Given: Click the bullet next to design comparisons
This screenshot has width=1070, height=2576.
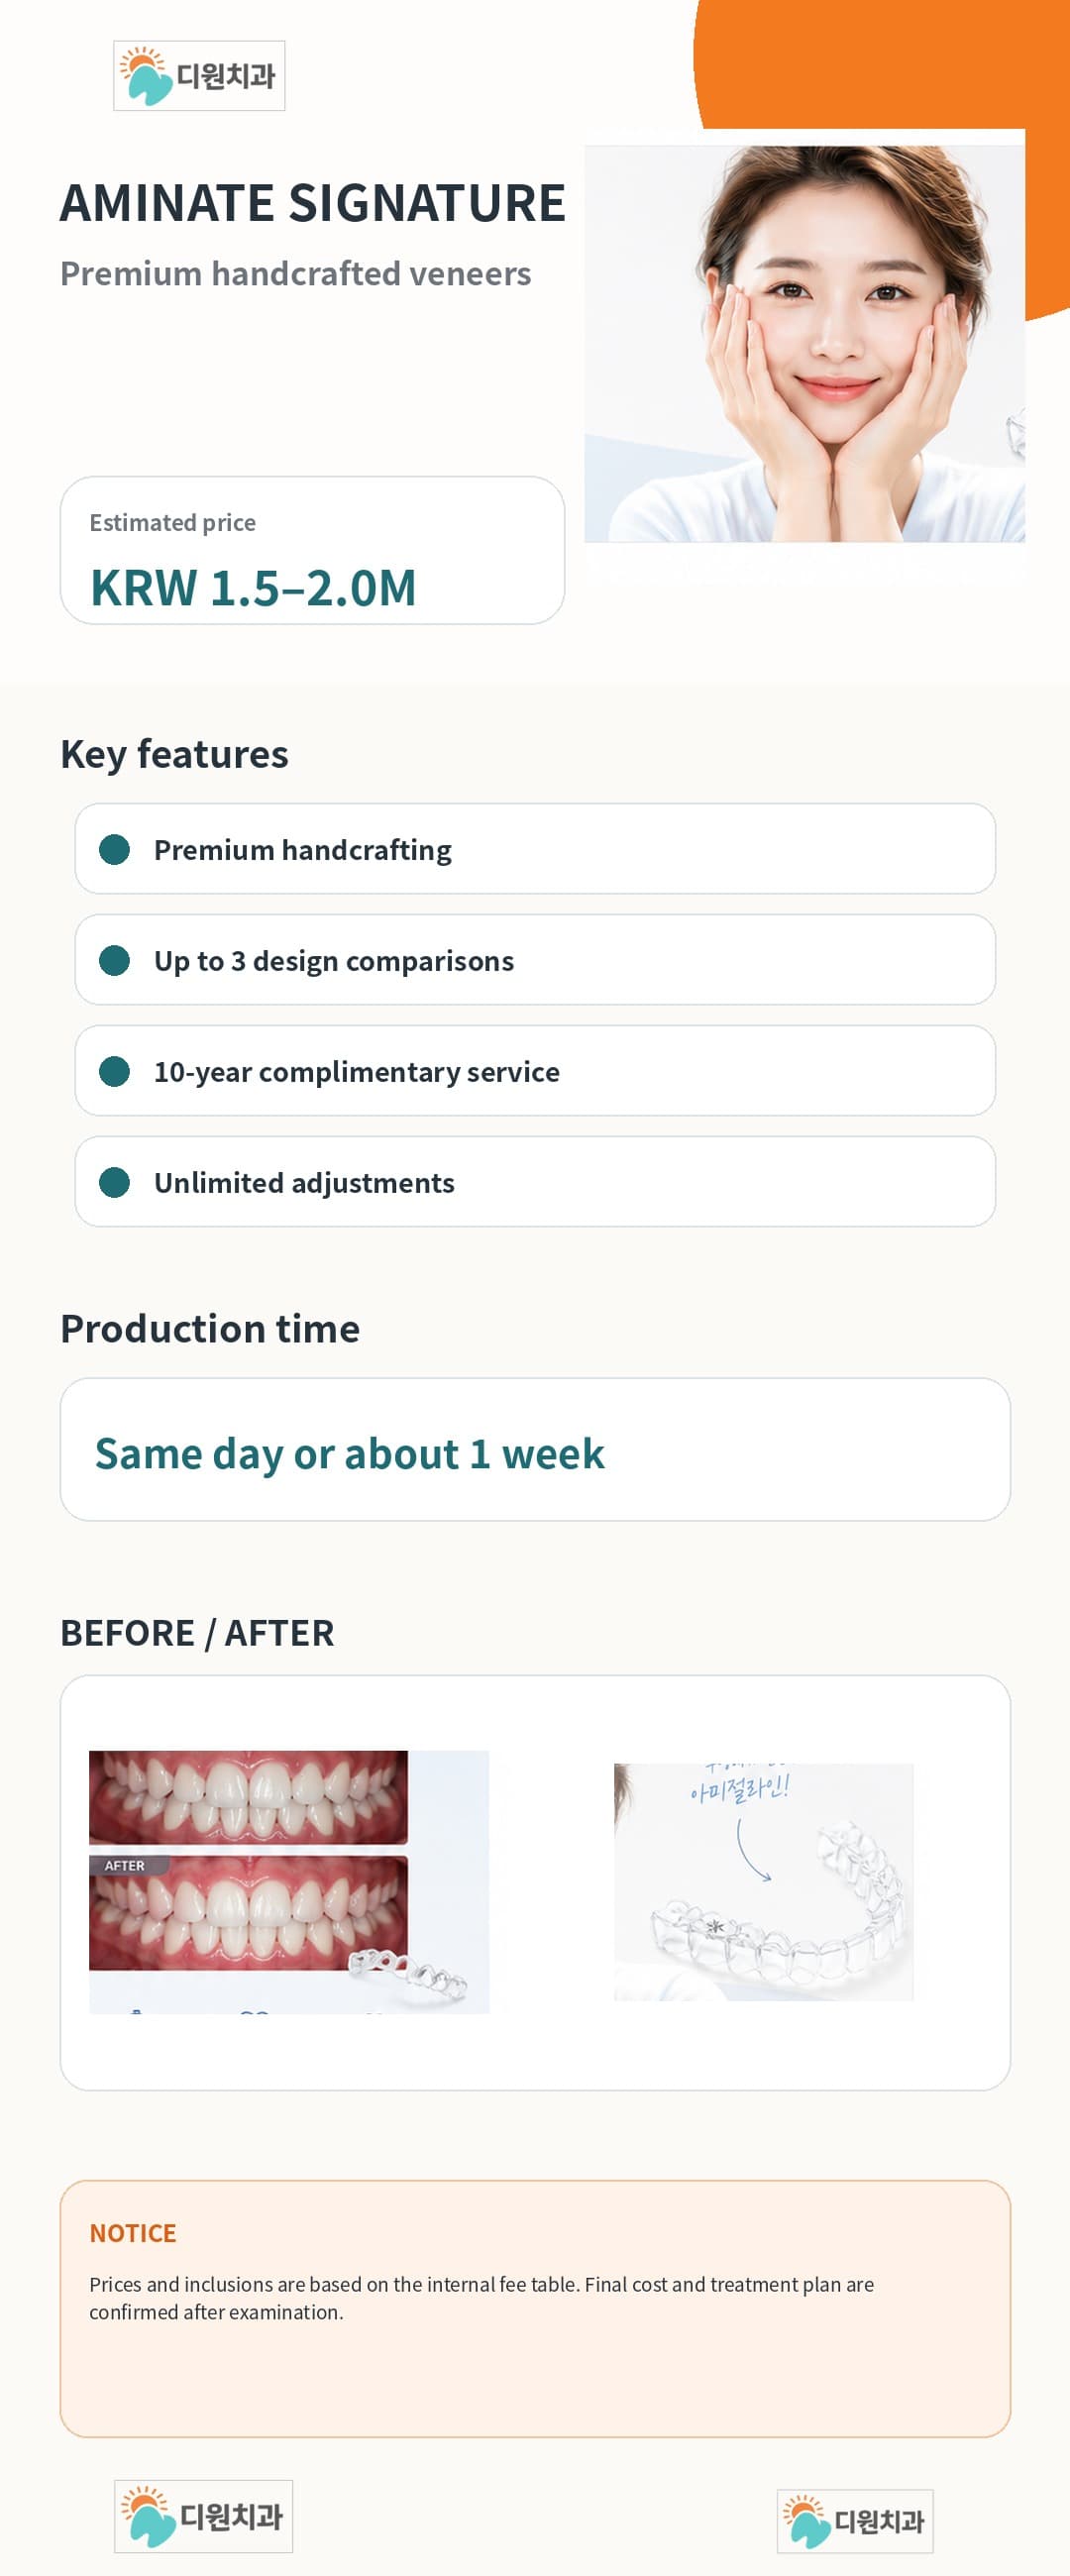Looking at the screenshot, I should point(115,960).
